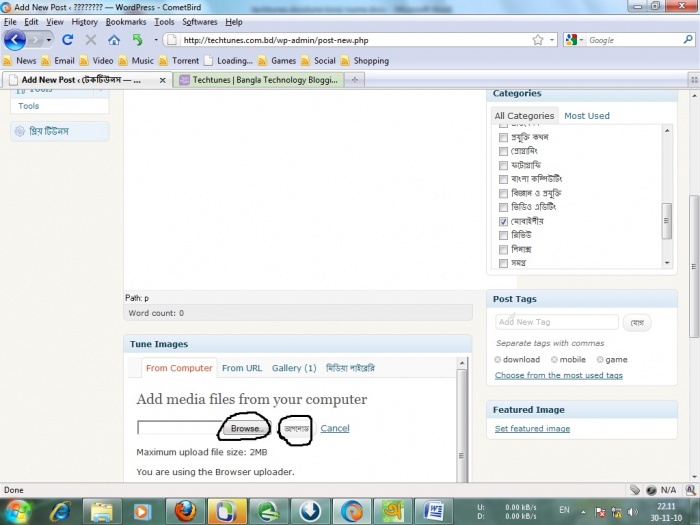This screenshot has width=700, height=525.
Task: Reload the page with the Refresh icon
Action: pos(67,40)
